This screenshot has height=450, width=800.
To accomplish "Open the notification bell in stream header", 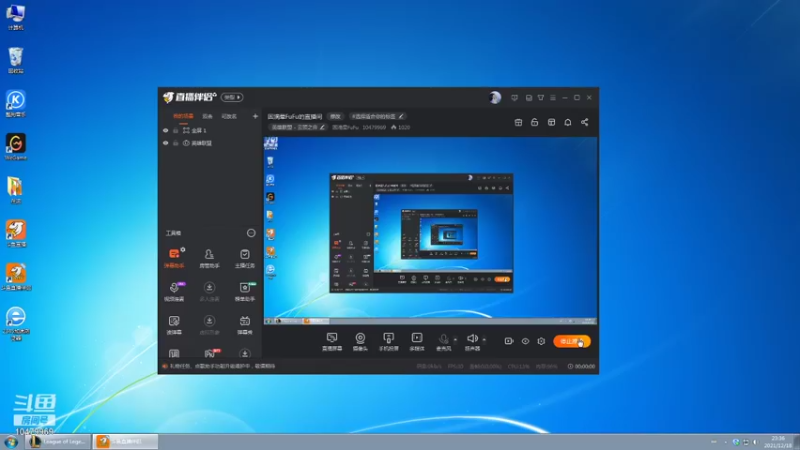I will [x=568, y=122].
